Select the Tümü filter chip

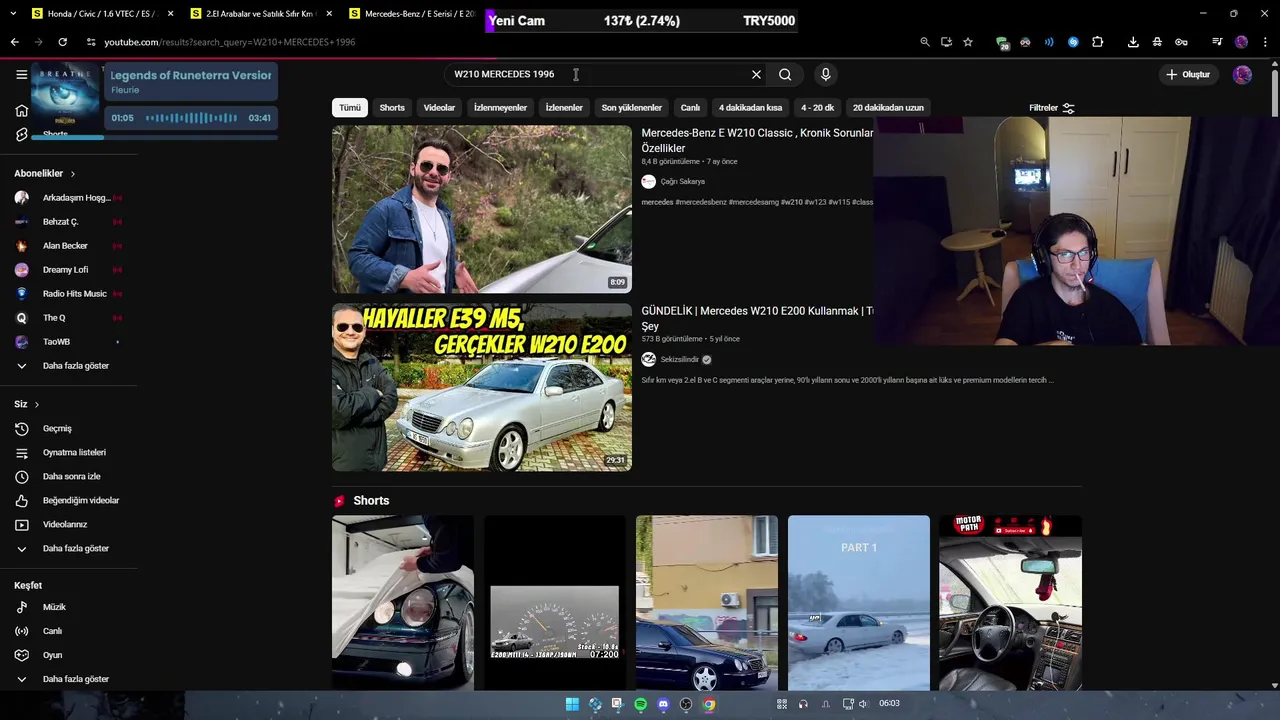point(350,108)
